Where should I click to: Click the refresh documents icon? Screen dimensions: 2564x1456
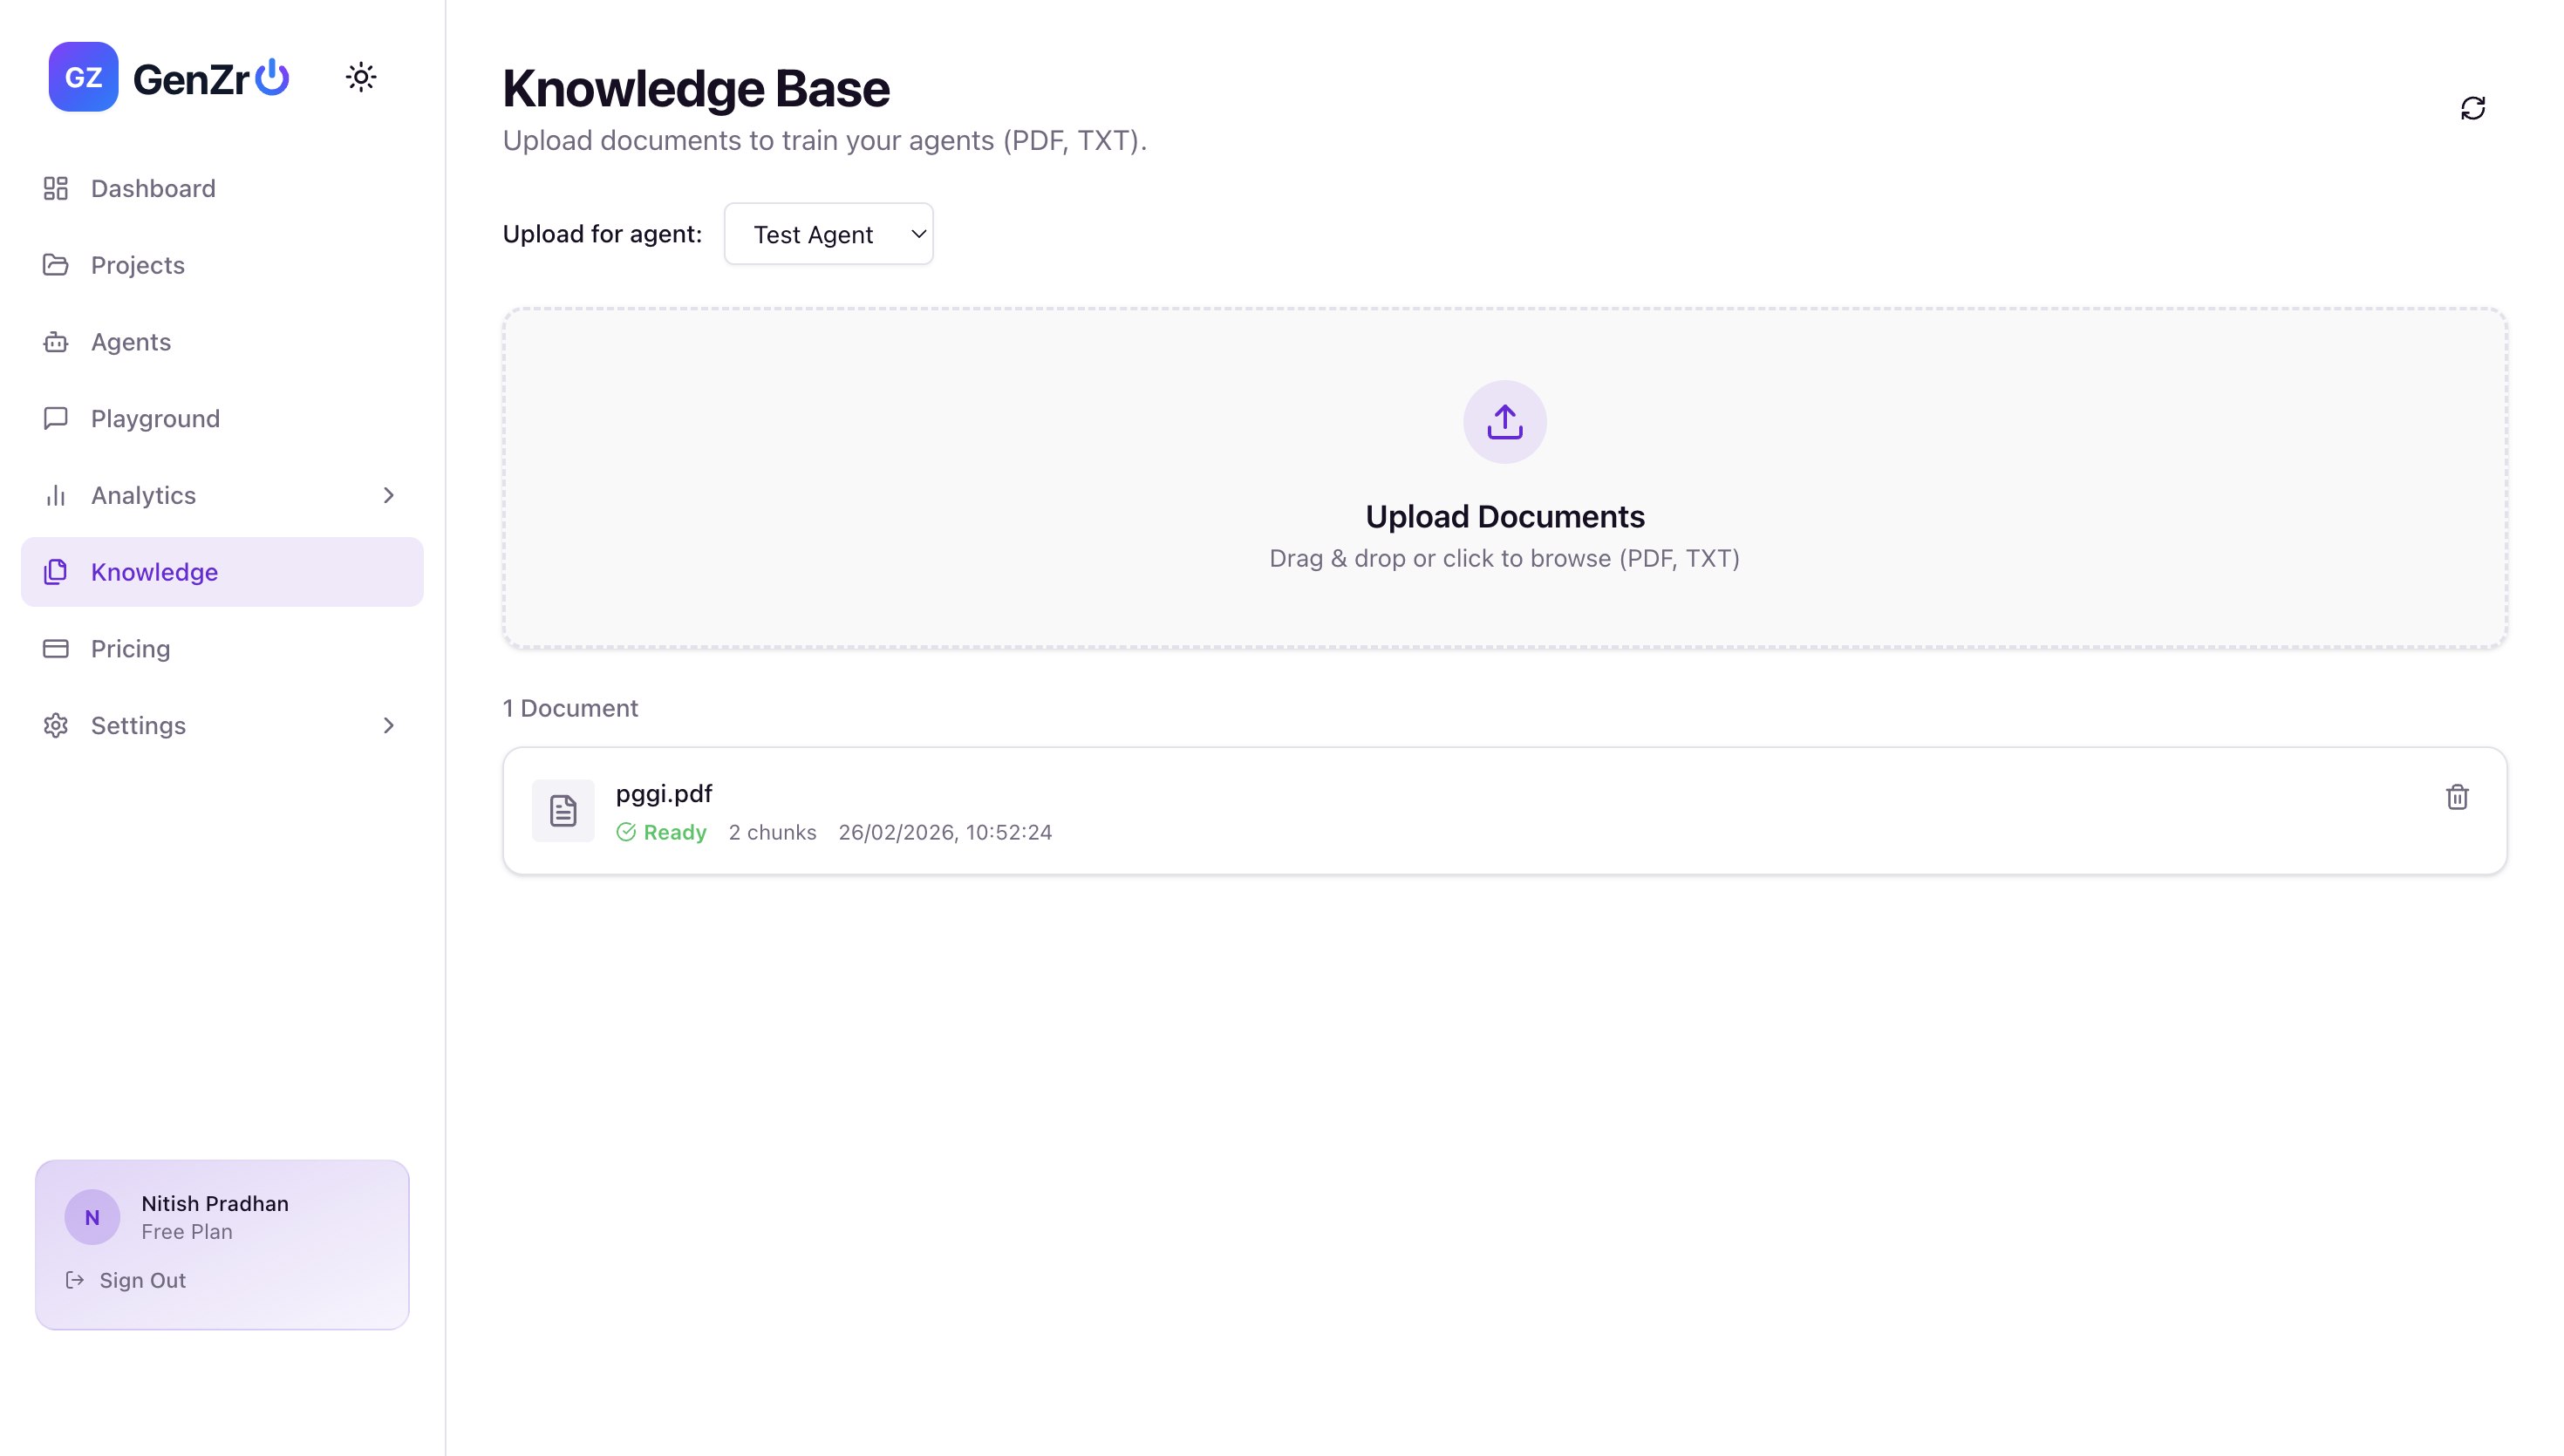pyautogui.click(x=2472, y=108)
